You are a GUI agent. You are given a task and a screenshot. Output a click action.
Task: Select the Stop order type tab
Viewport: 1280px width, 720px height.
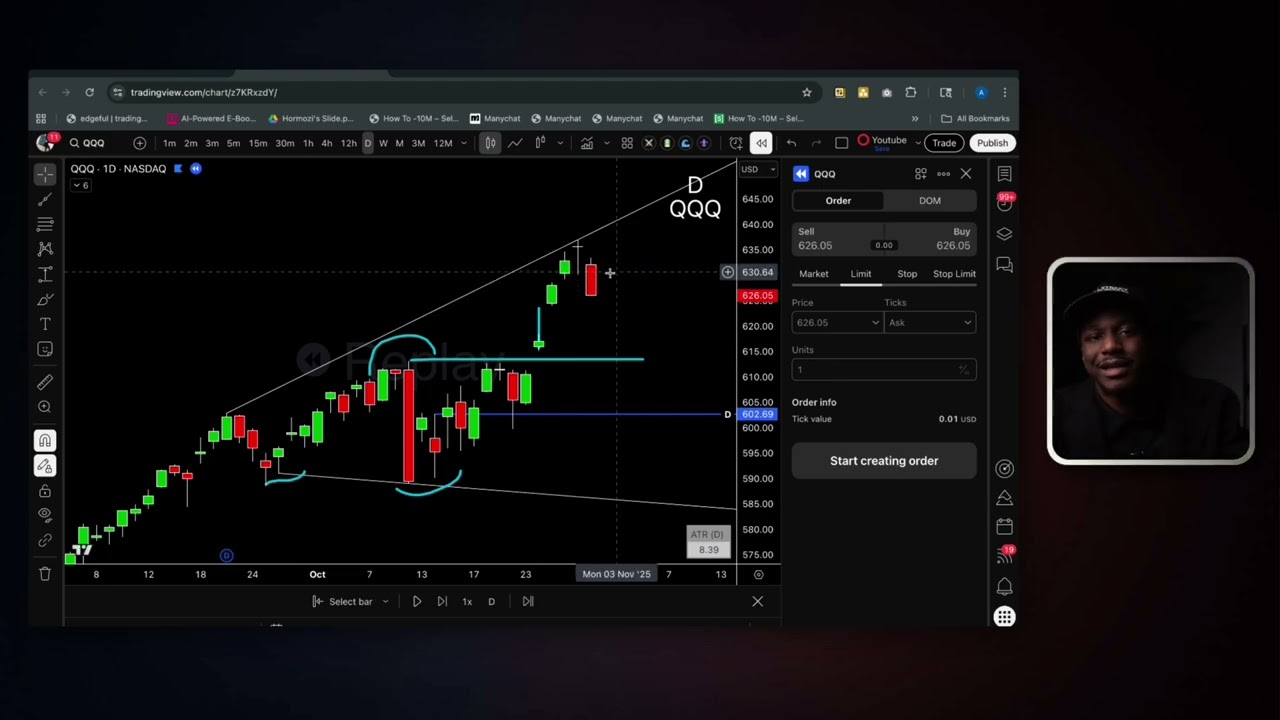(907, 274)
